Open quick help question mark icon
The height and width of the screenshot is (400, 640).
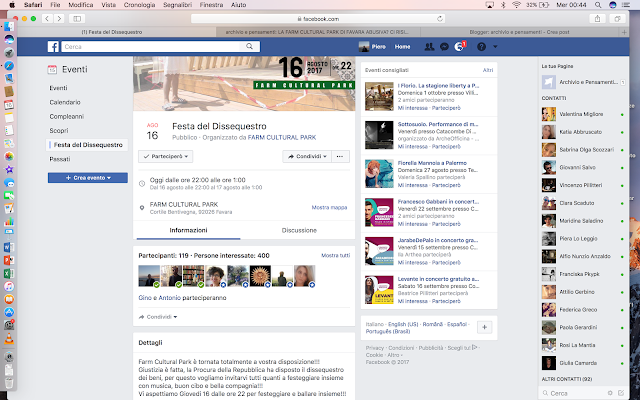[481, 47]
